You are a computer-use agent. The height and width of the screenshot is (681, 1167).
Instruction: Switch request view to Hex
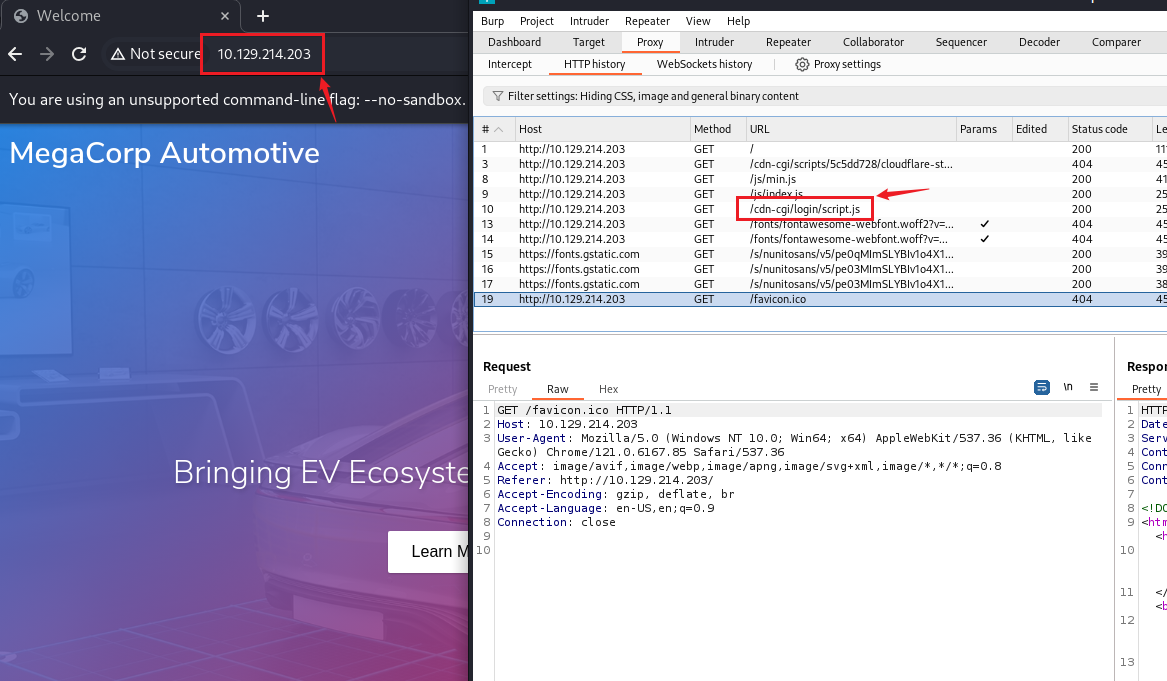608,389
